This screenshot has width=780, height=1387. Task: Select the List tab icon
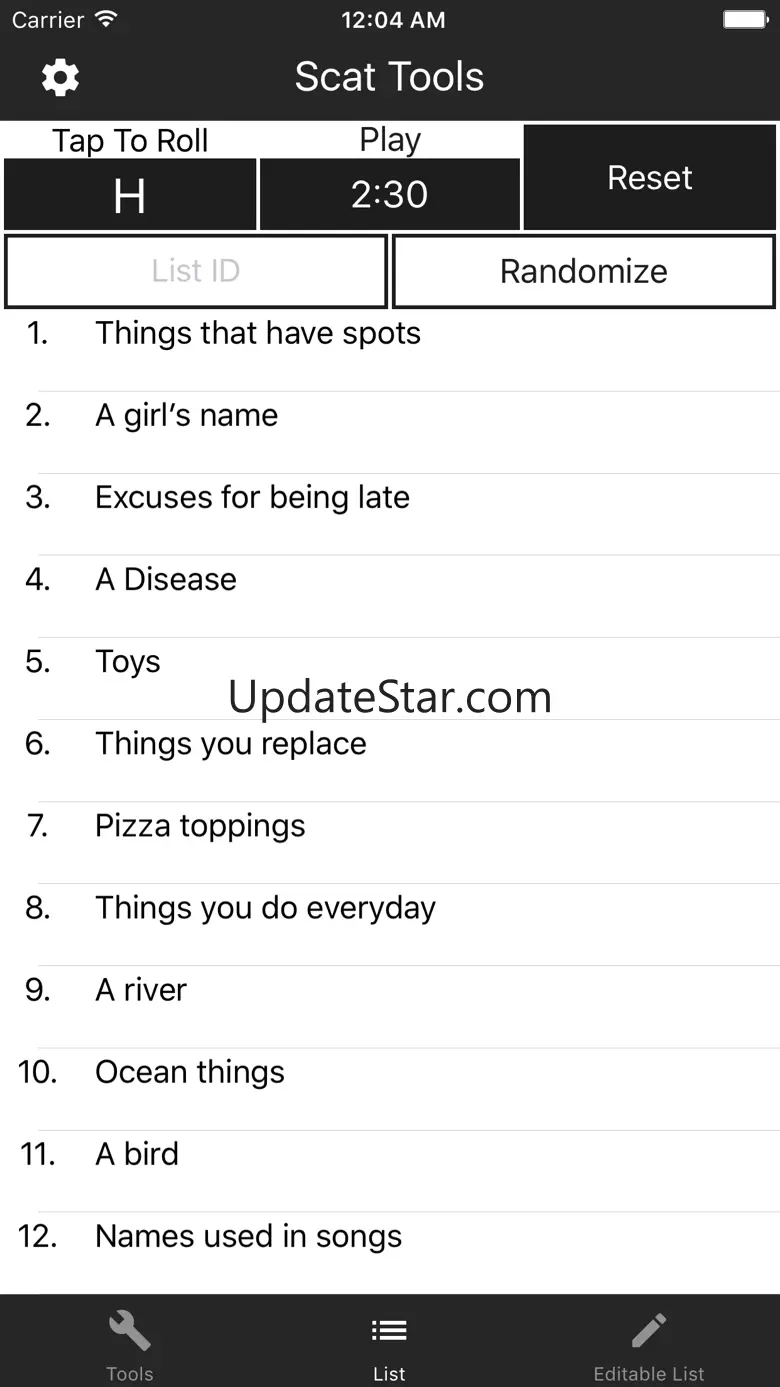pos(389,1332)
